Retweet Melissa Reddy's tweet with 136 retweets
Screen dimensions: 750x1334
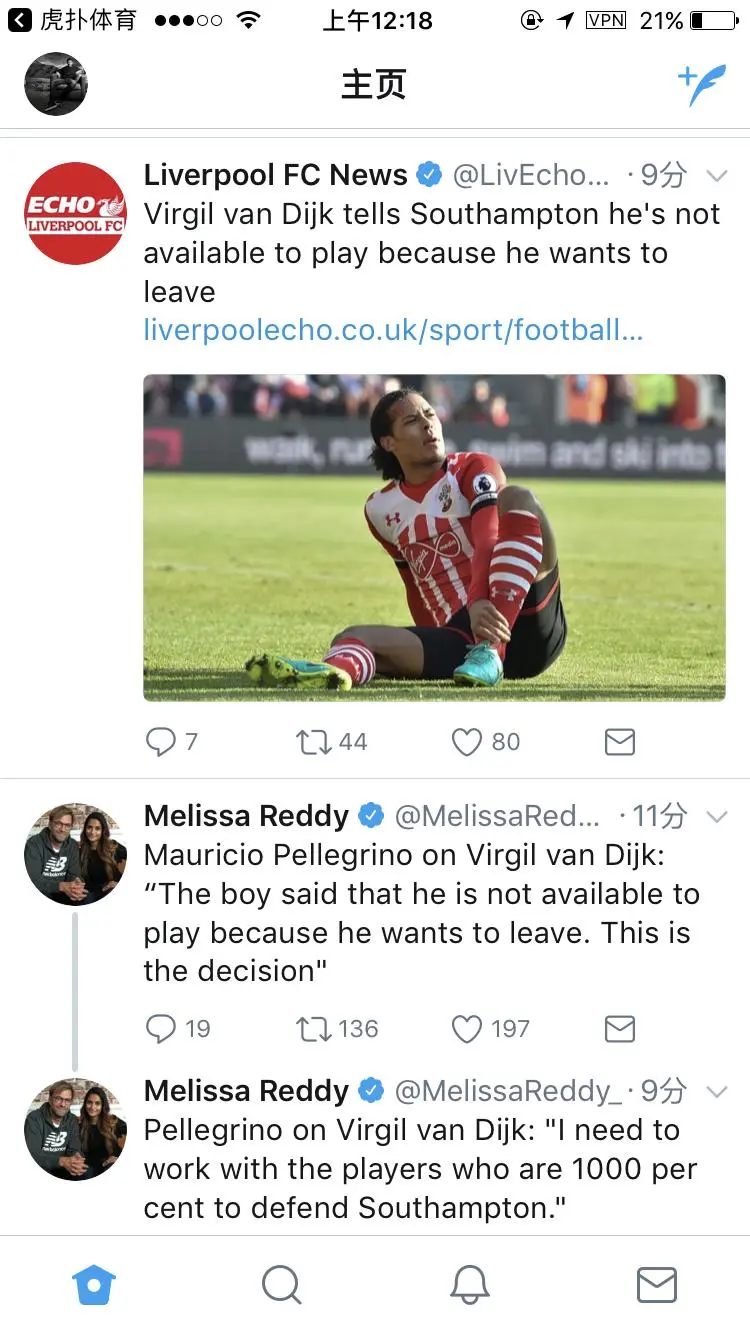click(x=315, y=1029)
